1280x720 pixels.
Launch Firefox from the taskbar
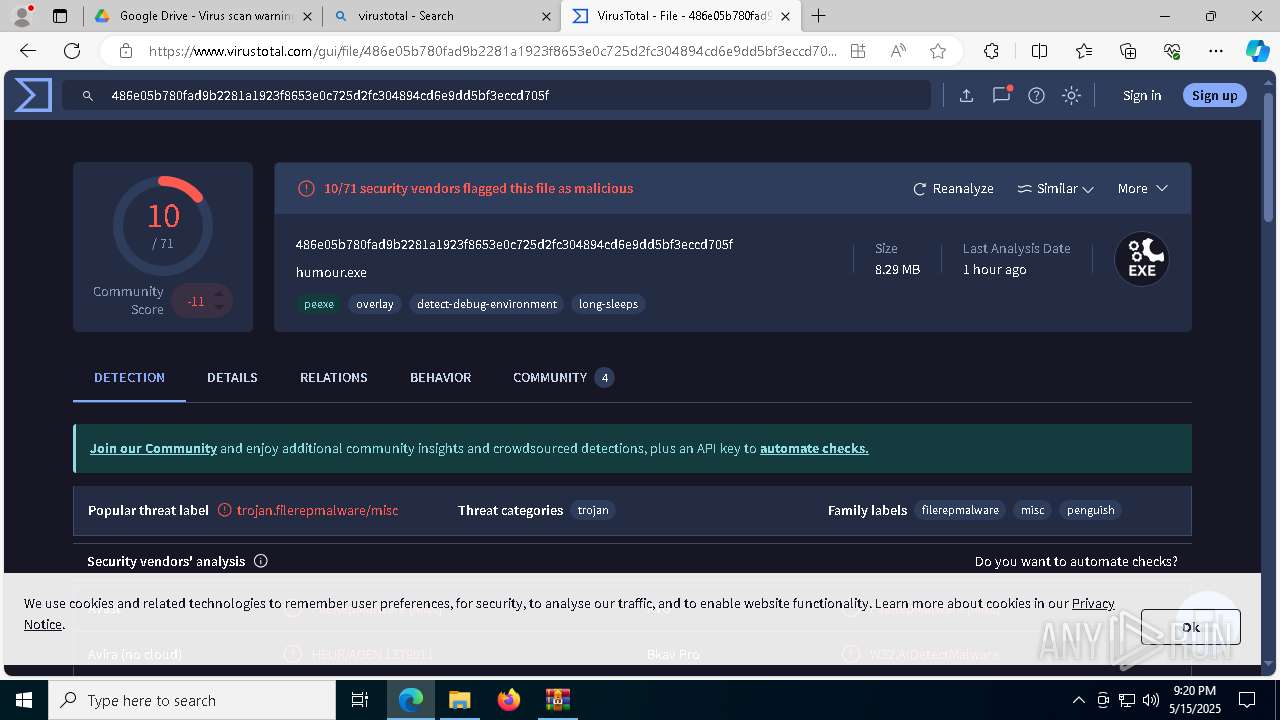tap(508, 700)
